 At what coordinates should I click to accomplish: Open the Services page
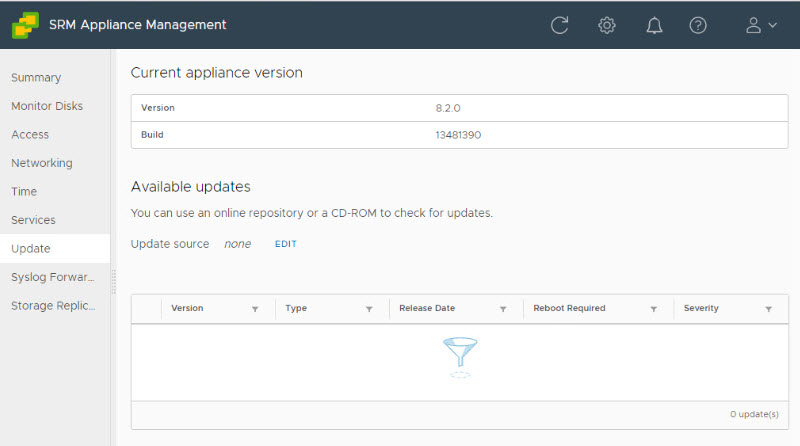(x=33, y=220)
